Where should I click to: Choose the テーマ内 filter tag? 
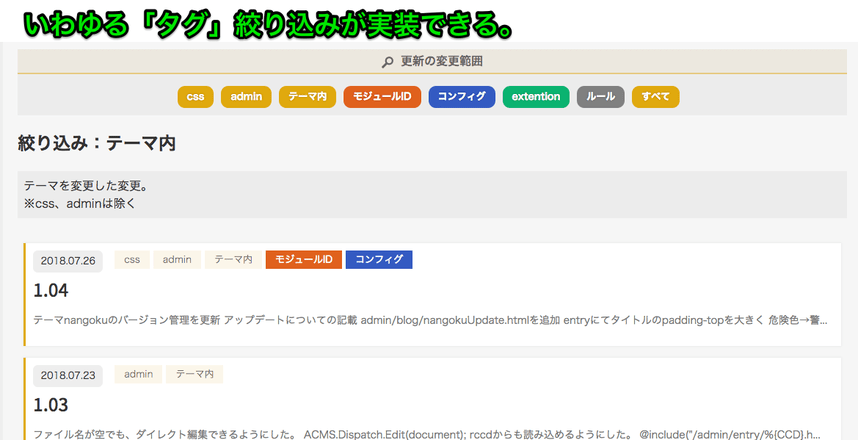click(x=307, y=97)
